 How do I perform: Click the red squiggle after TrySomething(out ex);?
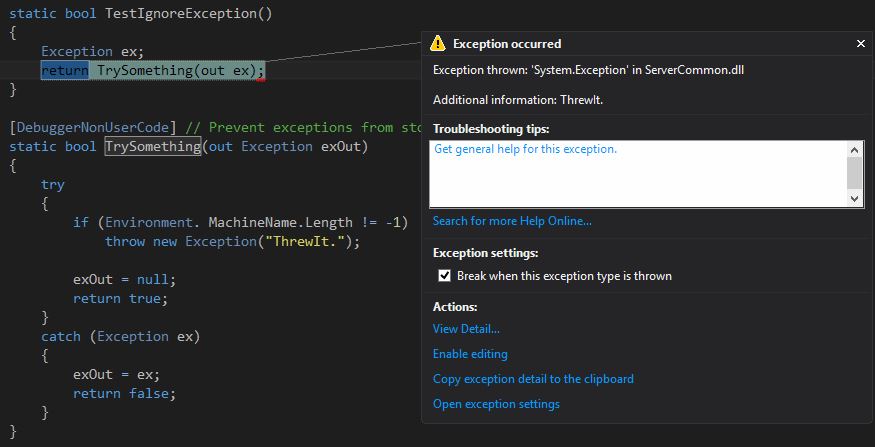click(261, 80)
